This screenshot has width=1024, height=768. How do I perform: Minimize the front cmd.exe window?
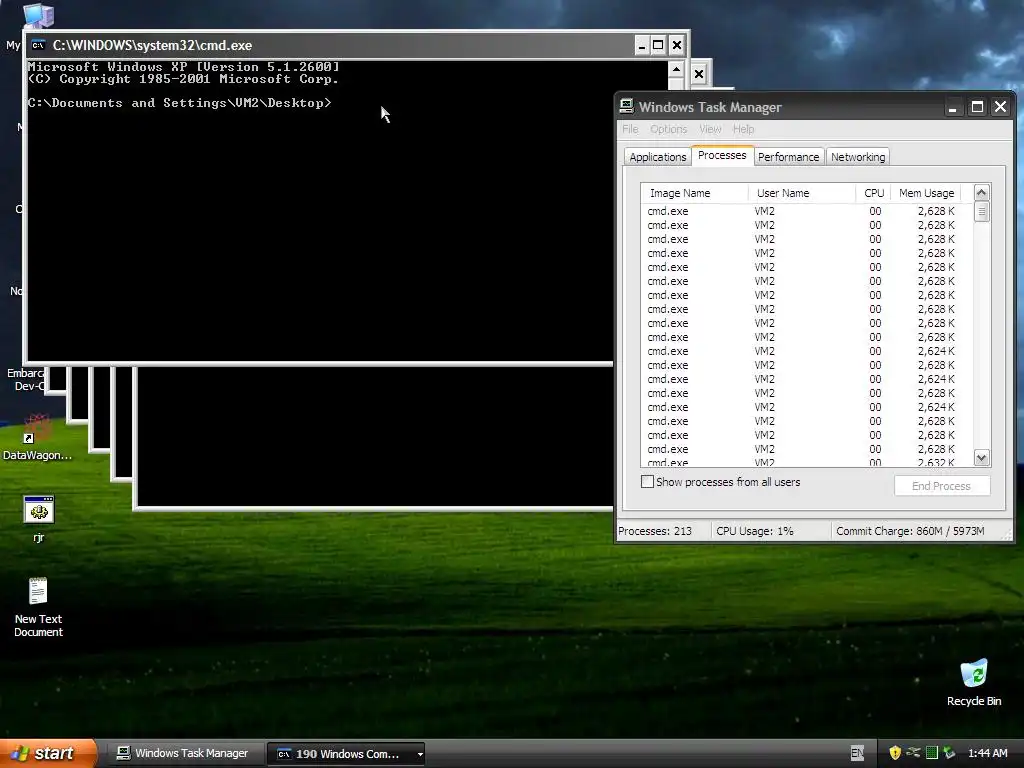[x=642, y=45]
